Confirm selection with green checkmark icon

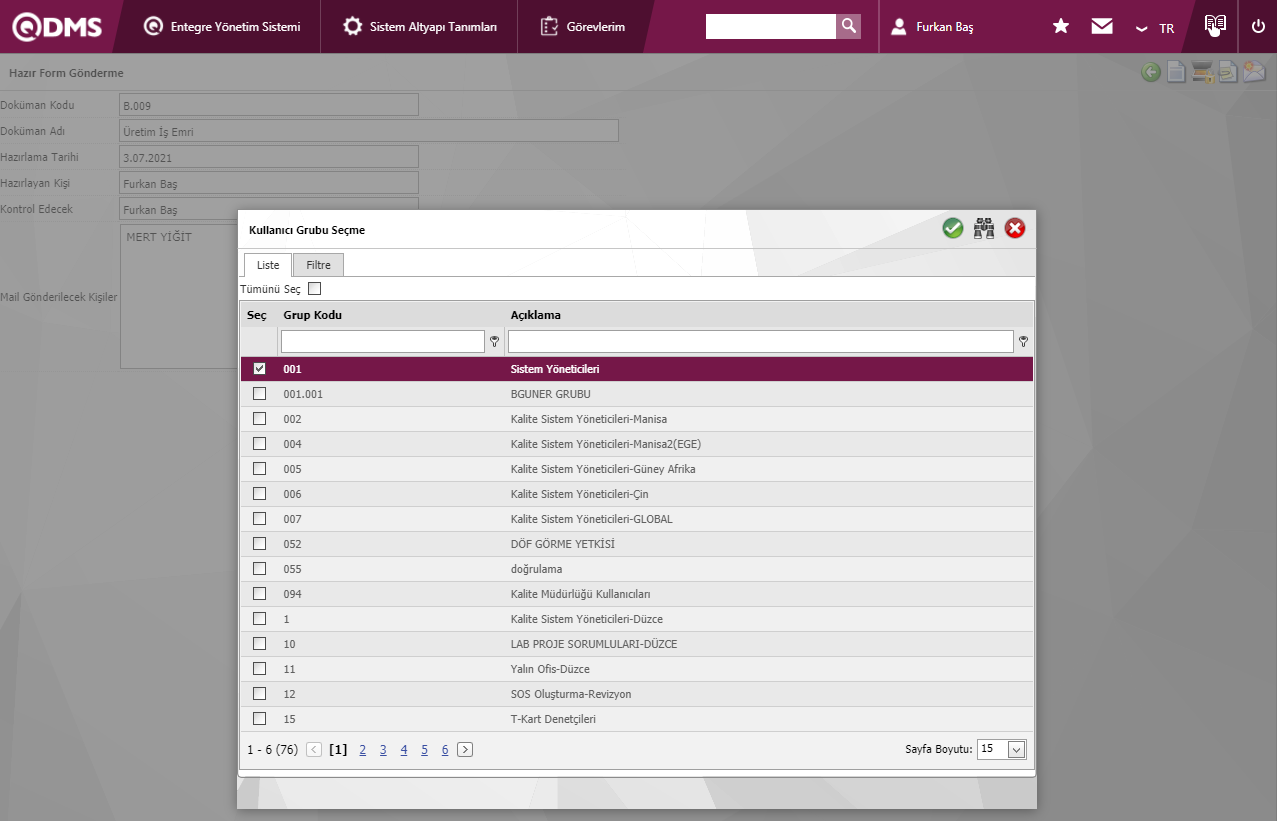[953, 229]
